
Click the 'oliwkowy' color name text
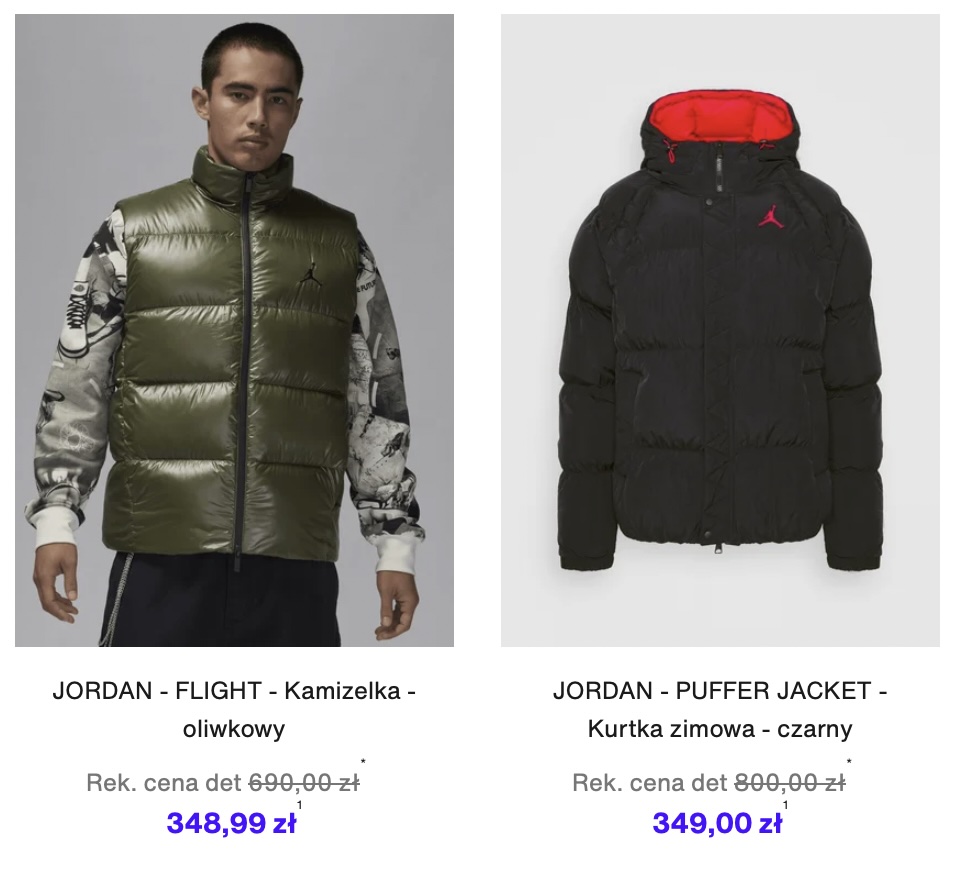pyautogui.click(x=234, y=728)
